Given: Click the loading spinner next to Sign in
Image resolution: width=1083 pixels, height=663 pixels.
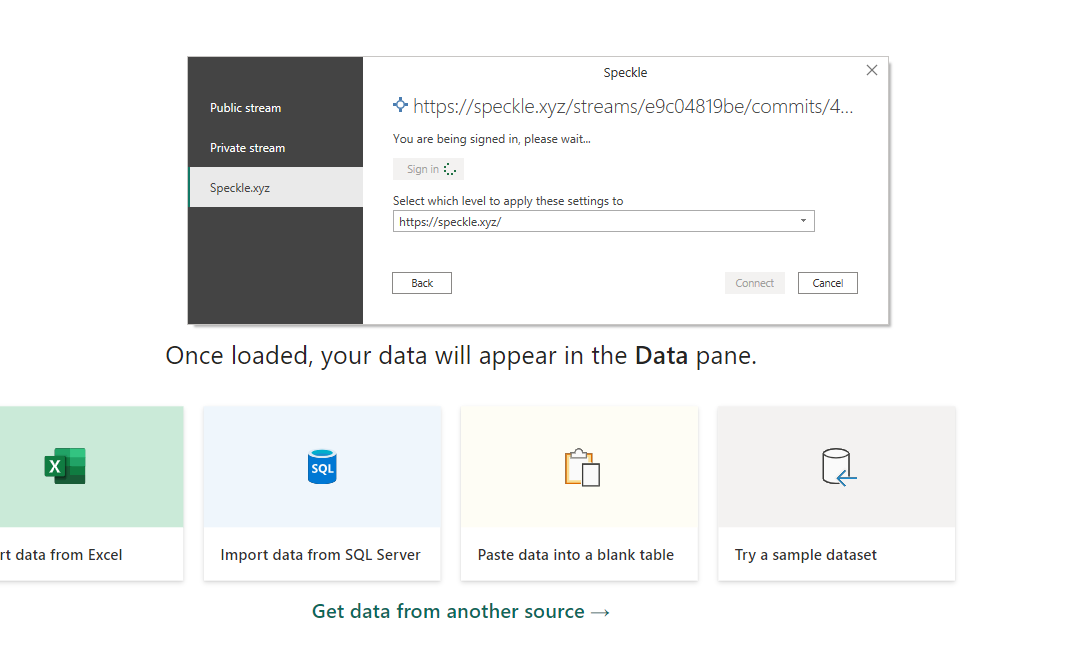Looking at the screenshot, I should tap(450, 169).
